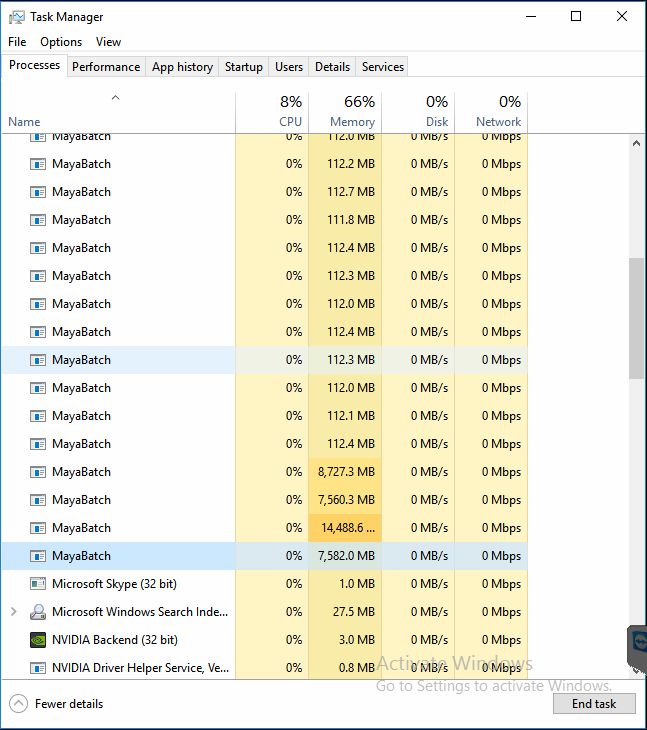Click the MayaBatch icon in the 14,488.6 row
Image resolution: width=647 pixels, height=730 pixels.
(x=38, y=528)
